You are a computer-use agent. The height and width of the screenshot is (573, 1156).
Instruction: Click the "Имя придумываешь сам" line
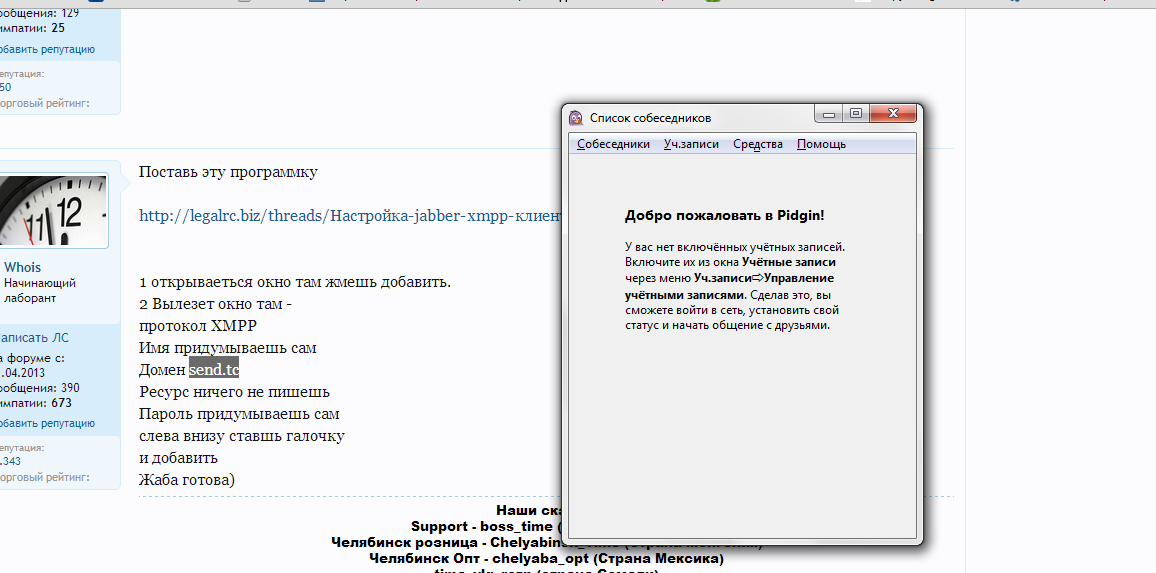coord(228,347)
